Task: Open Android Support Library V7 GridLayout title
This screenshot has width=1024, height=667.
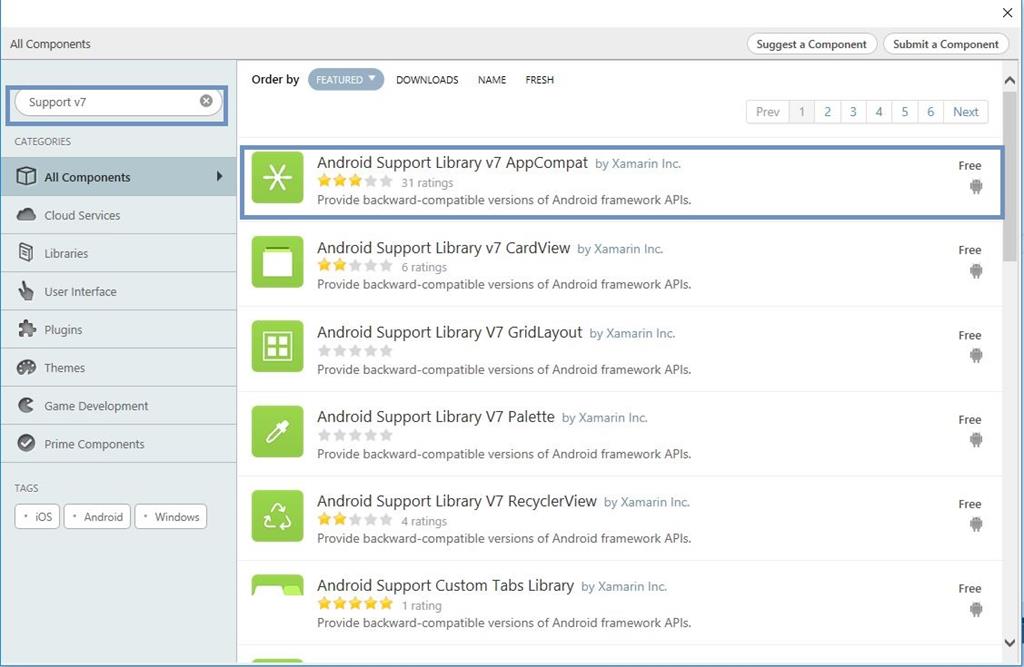Action: point(449,332)
